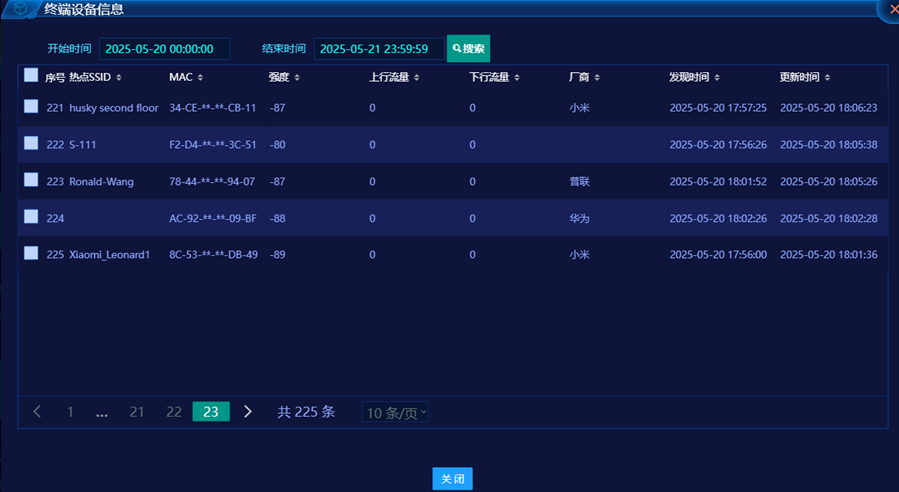Jump to page 1
Screen dimensions: 899x492
click(x=70, y=412)
